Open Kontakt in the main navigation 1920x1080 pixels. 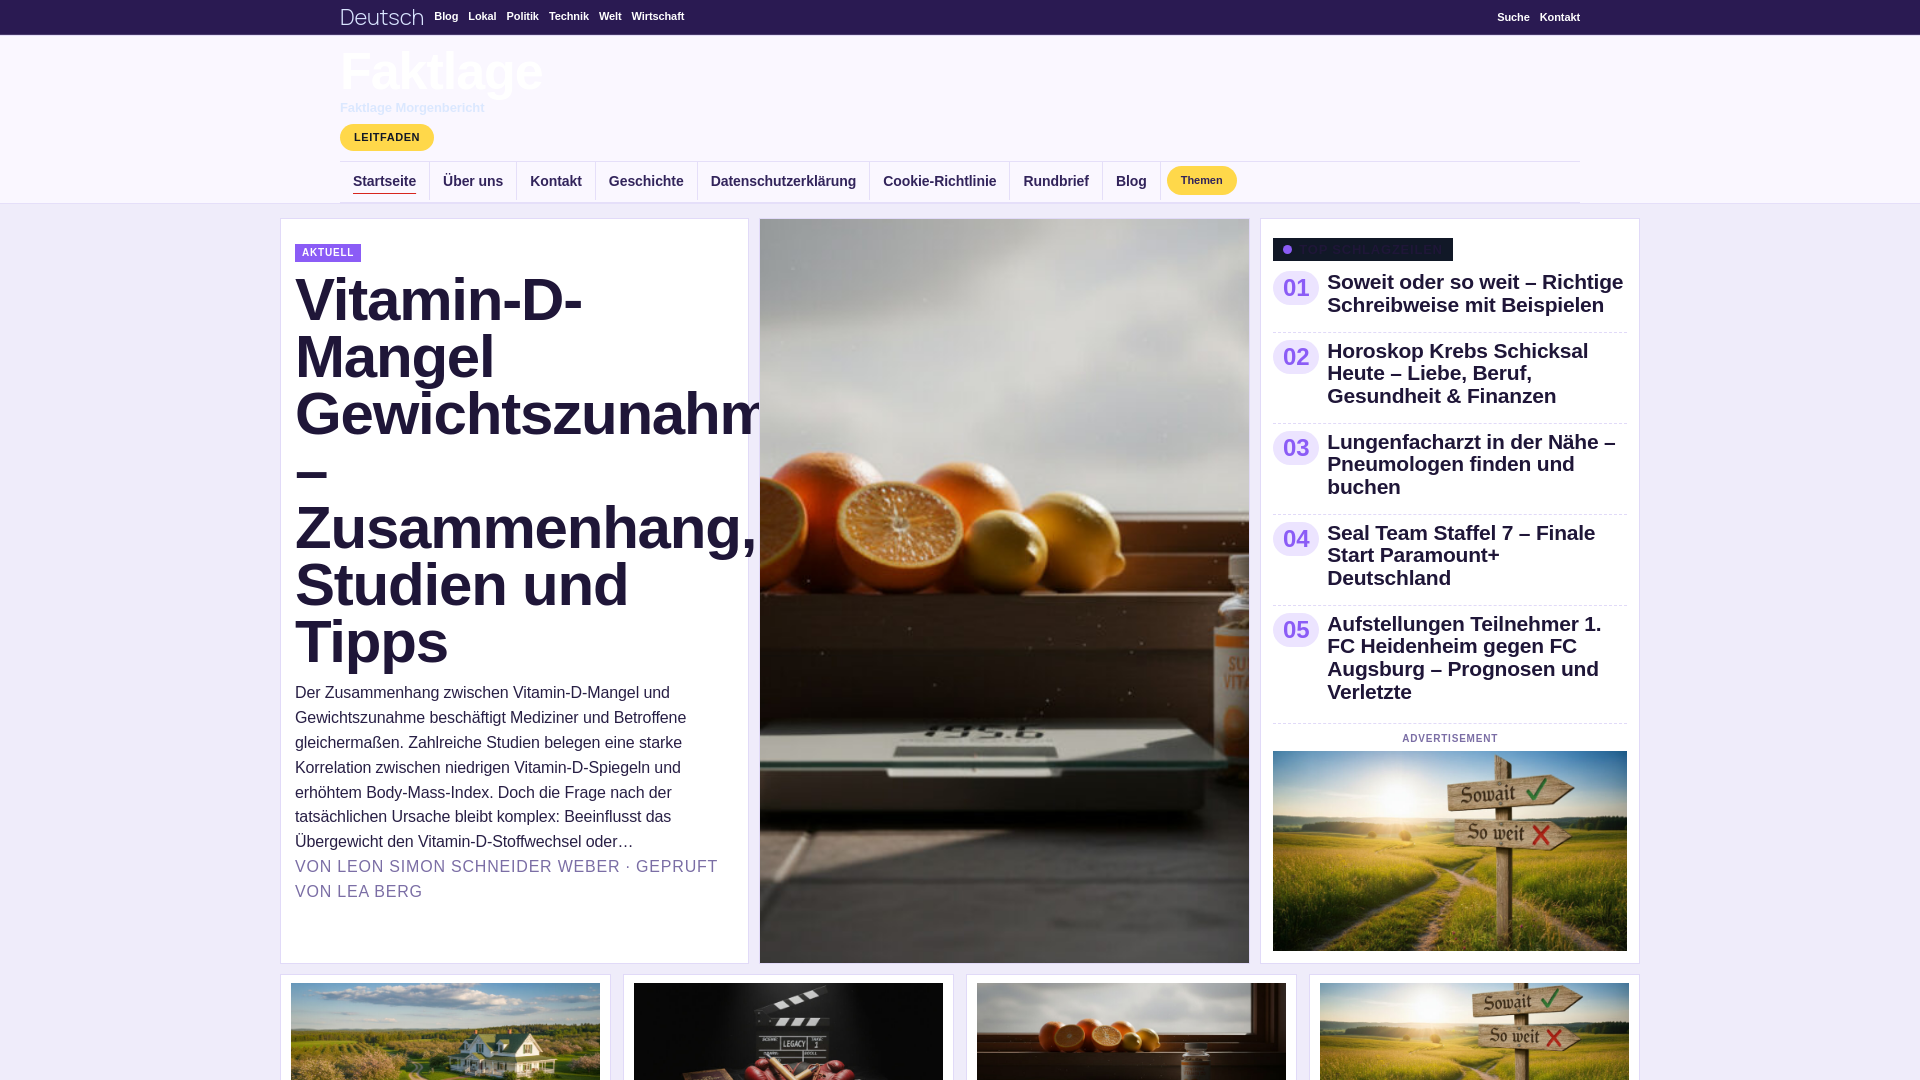point(556,182)
